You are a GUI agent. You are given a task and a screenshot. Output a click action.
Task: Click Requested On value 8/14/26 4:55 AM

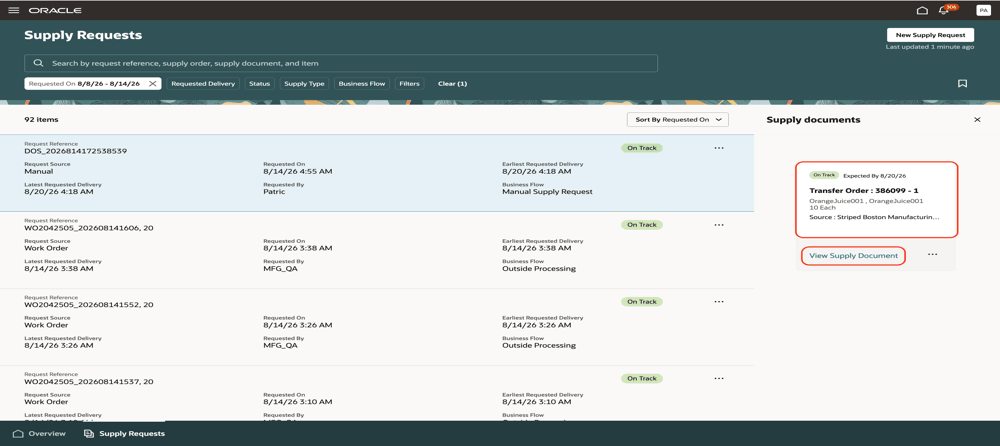[297, 171]
